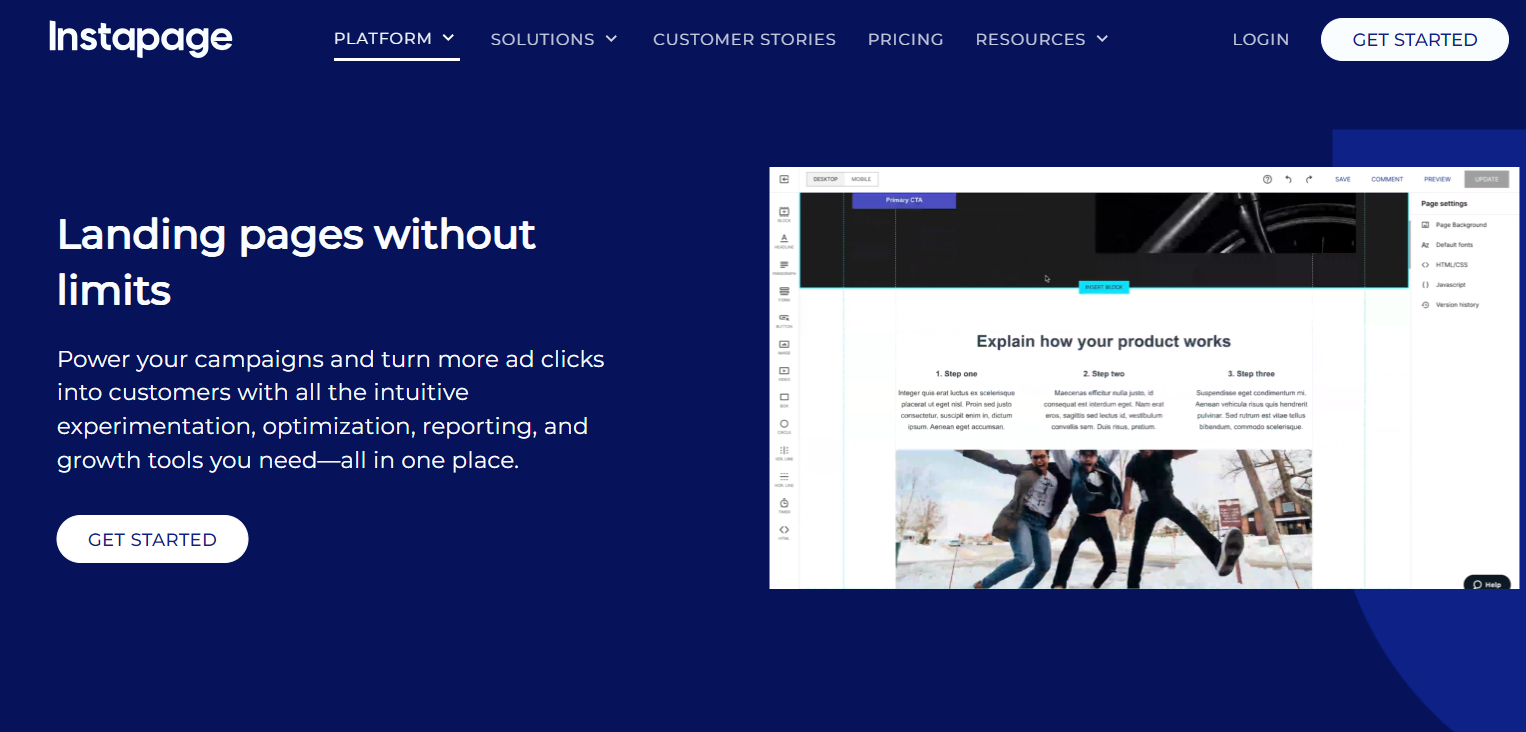Select the Horizontal Line tool
The width and height of the screenshot is (1526, 732).
coord(784,479)
